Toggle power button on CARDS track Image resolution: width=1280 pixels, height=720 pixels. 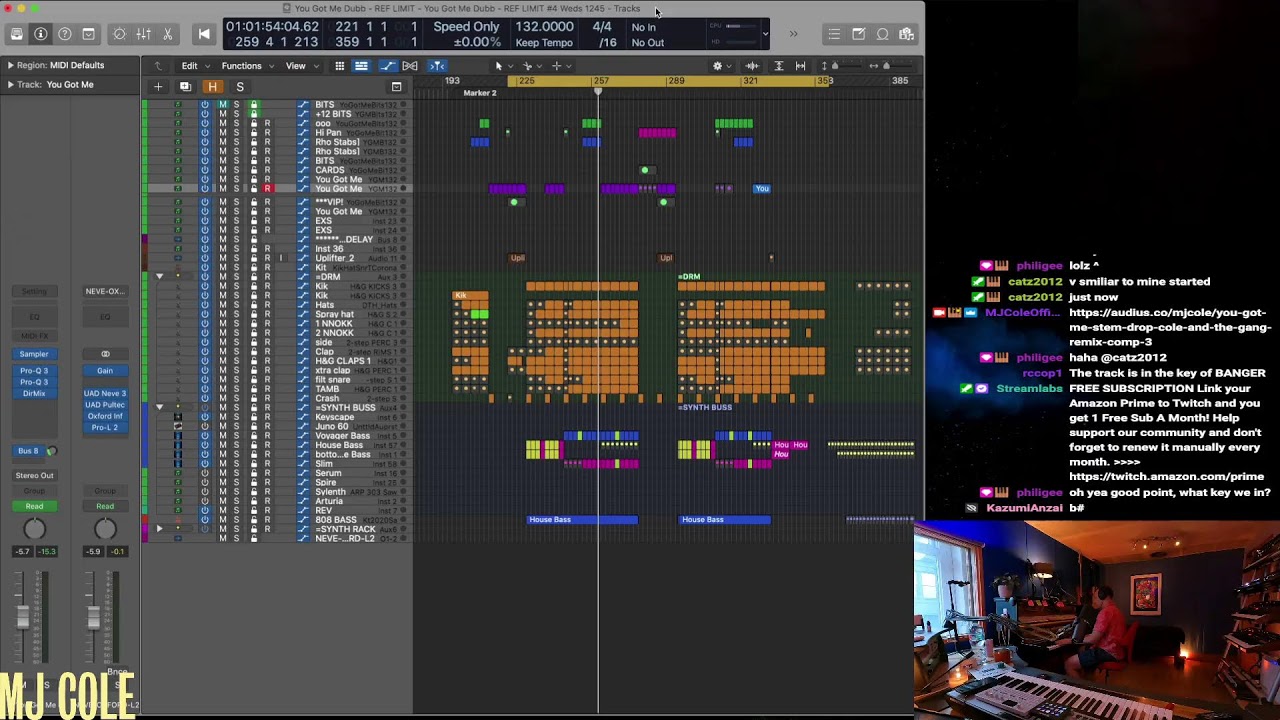[205, 170]
